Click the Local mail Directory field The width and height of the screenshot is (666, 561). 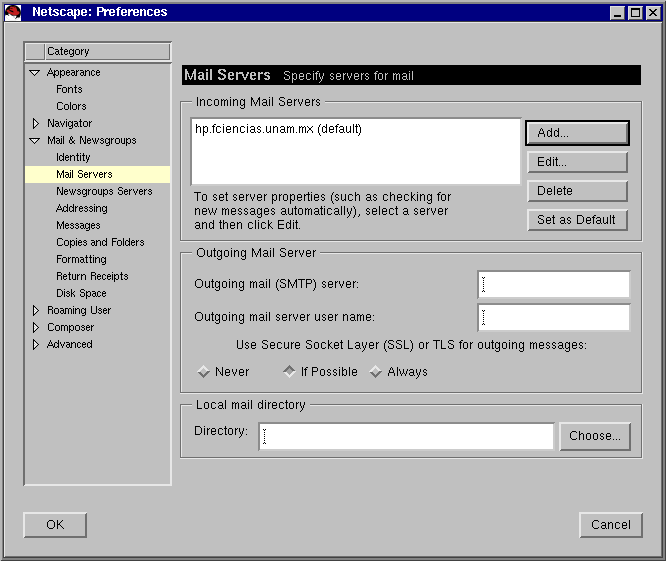(406, 437)
